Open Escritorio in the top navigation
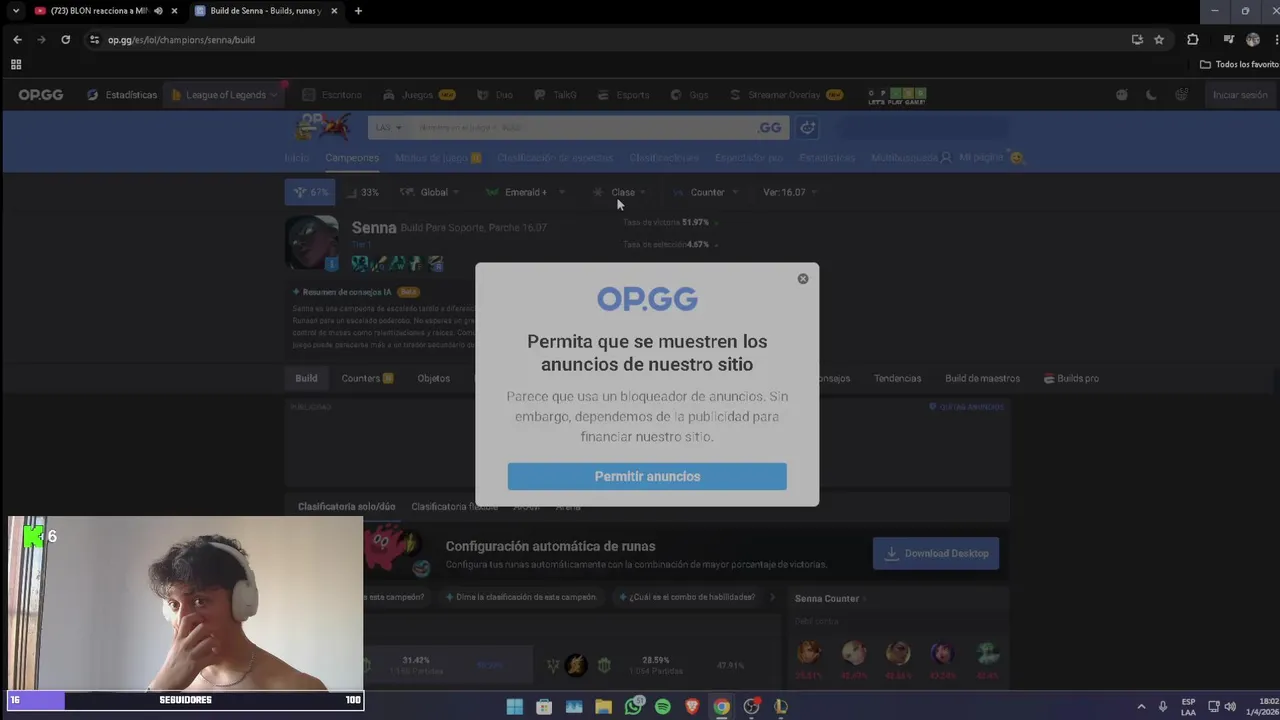 tap(332, 95)
